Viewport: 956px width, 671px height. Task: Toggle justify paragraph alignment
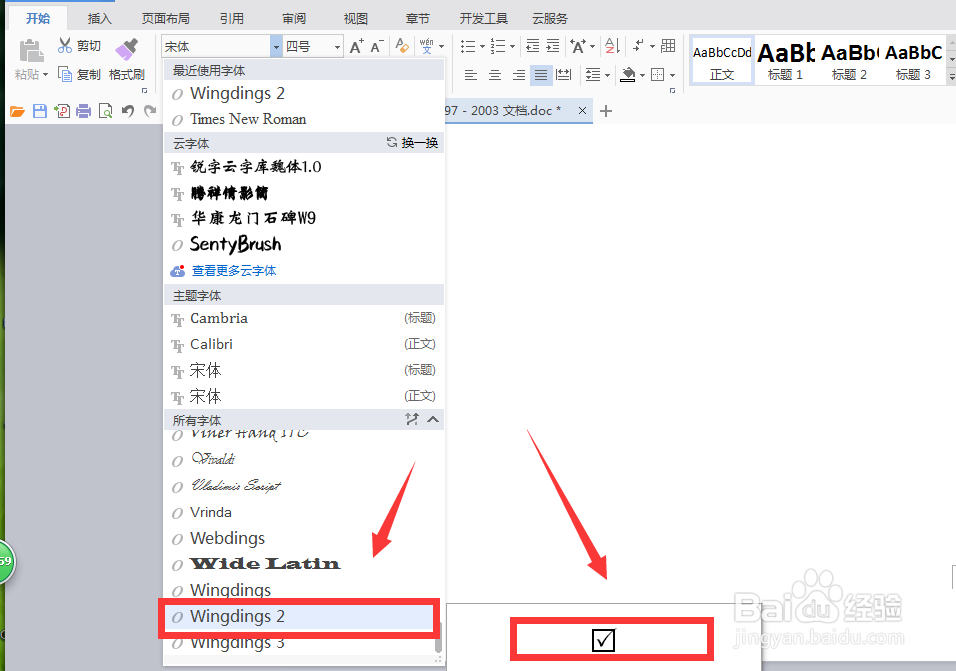[541, 74]
